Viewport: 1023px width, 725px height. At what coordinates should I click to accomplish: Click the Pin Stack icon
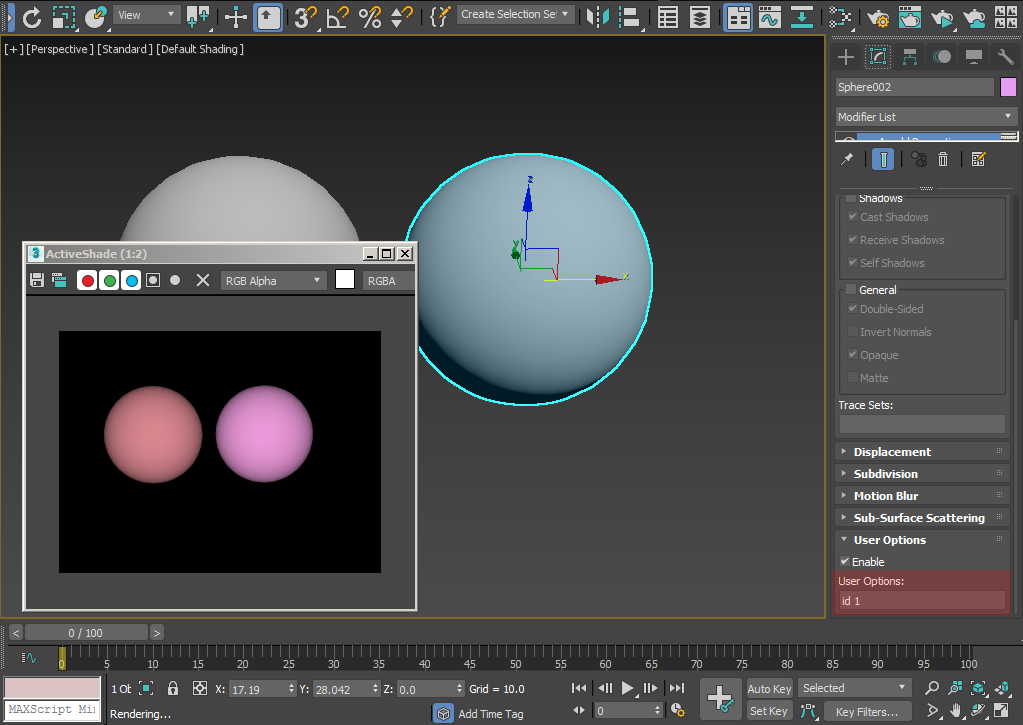[x=847, y=159]
